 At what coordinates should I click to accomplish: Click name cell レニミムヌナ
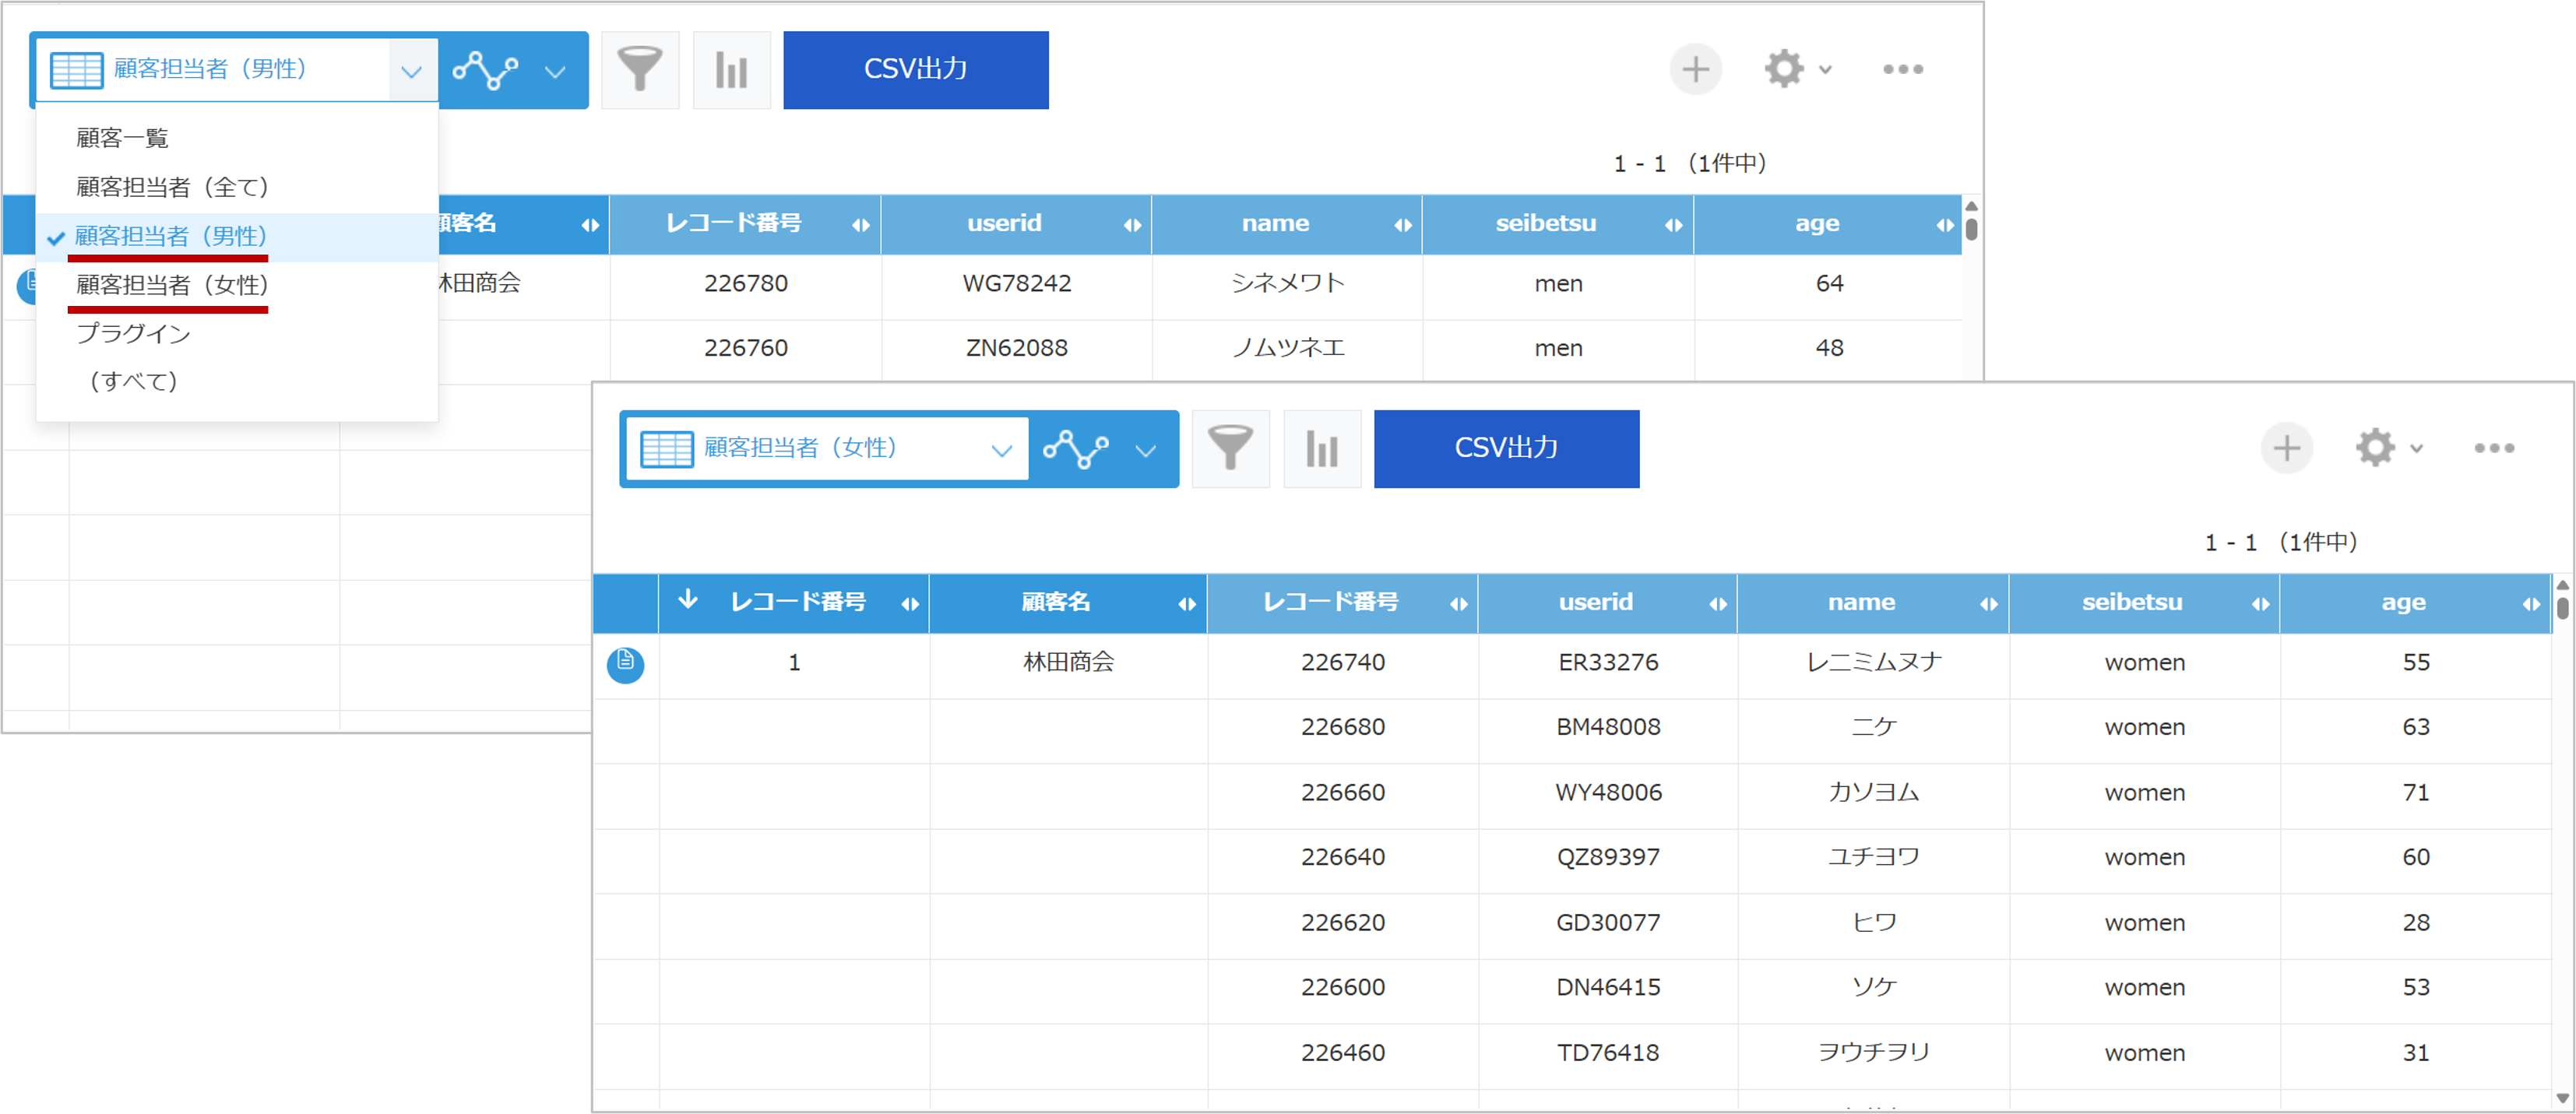[x=1873, y=662]
